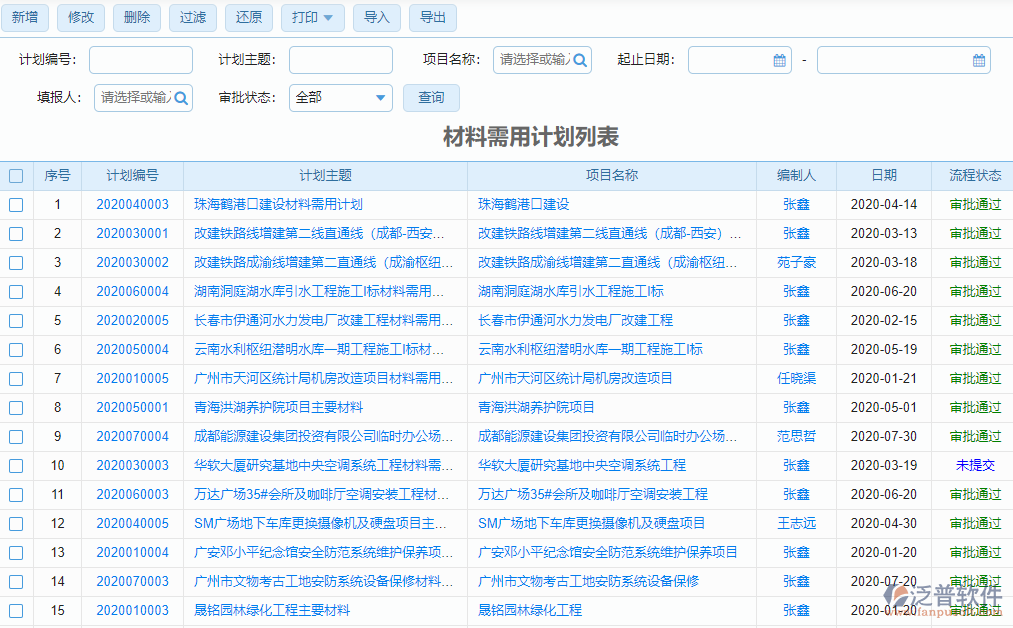The height and width of the screenshot is (628, 1013).
Task: Check the checkbox for row 1
Action: click(x=16, y=204)
